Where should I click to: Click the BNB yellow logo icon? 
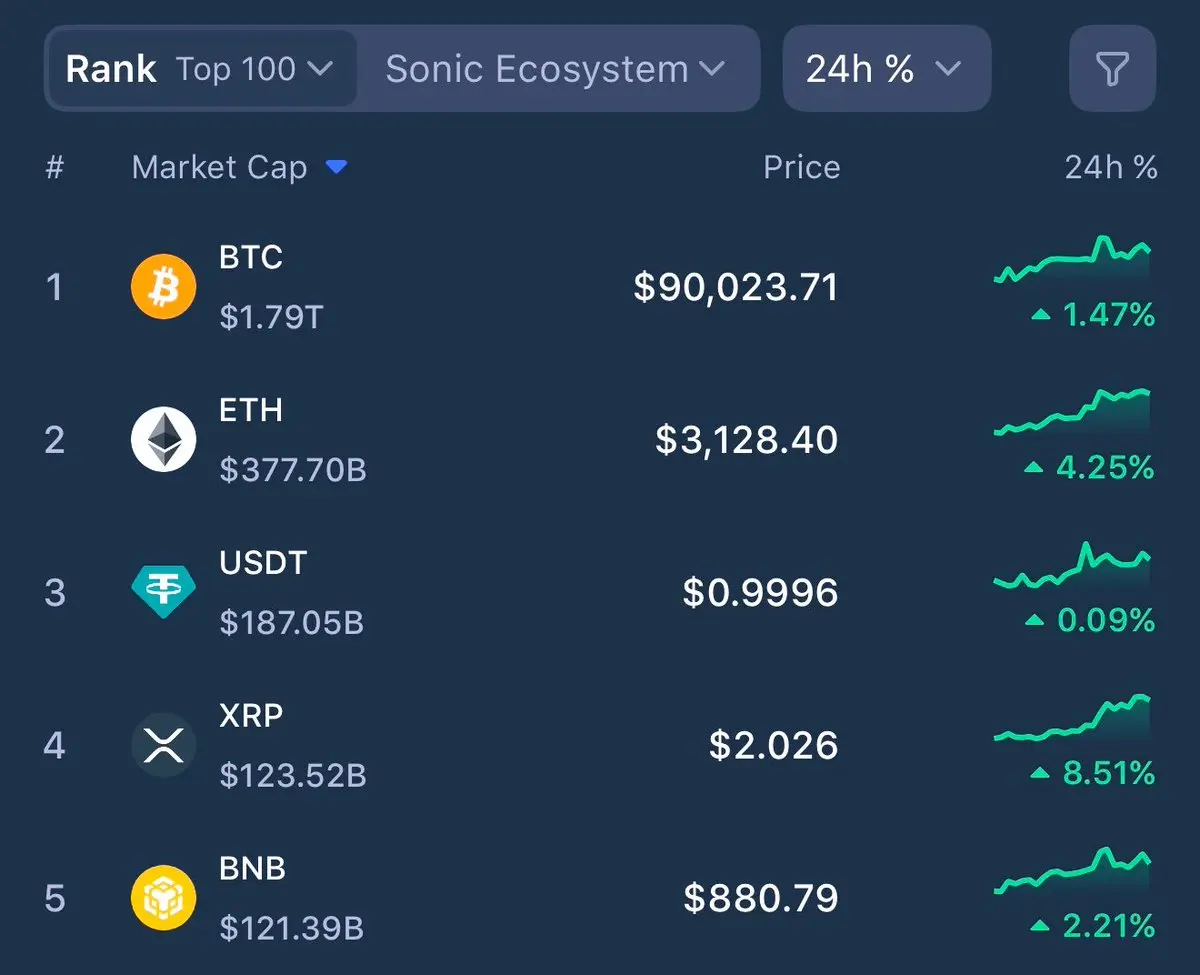[163, 898]
